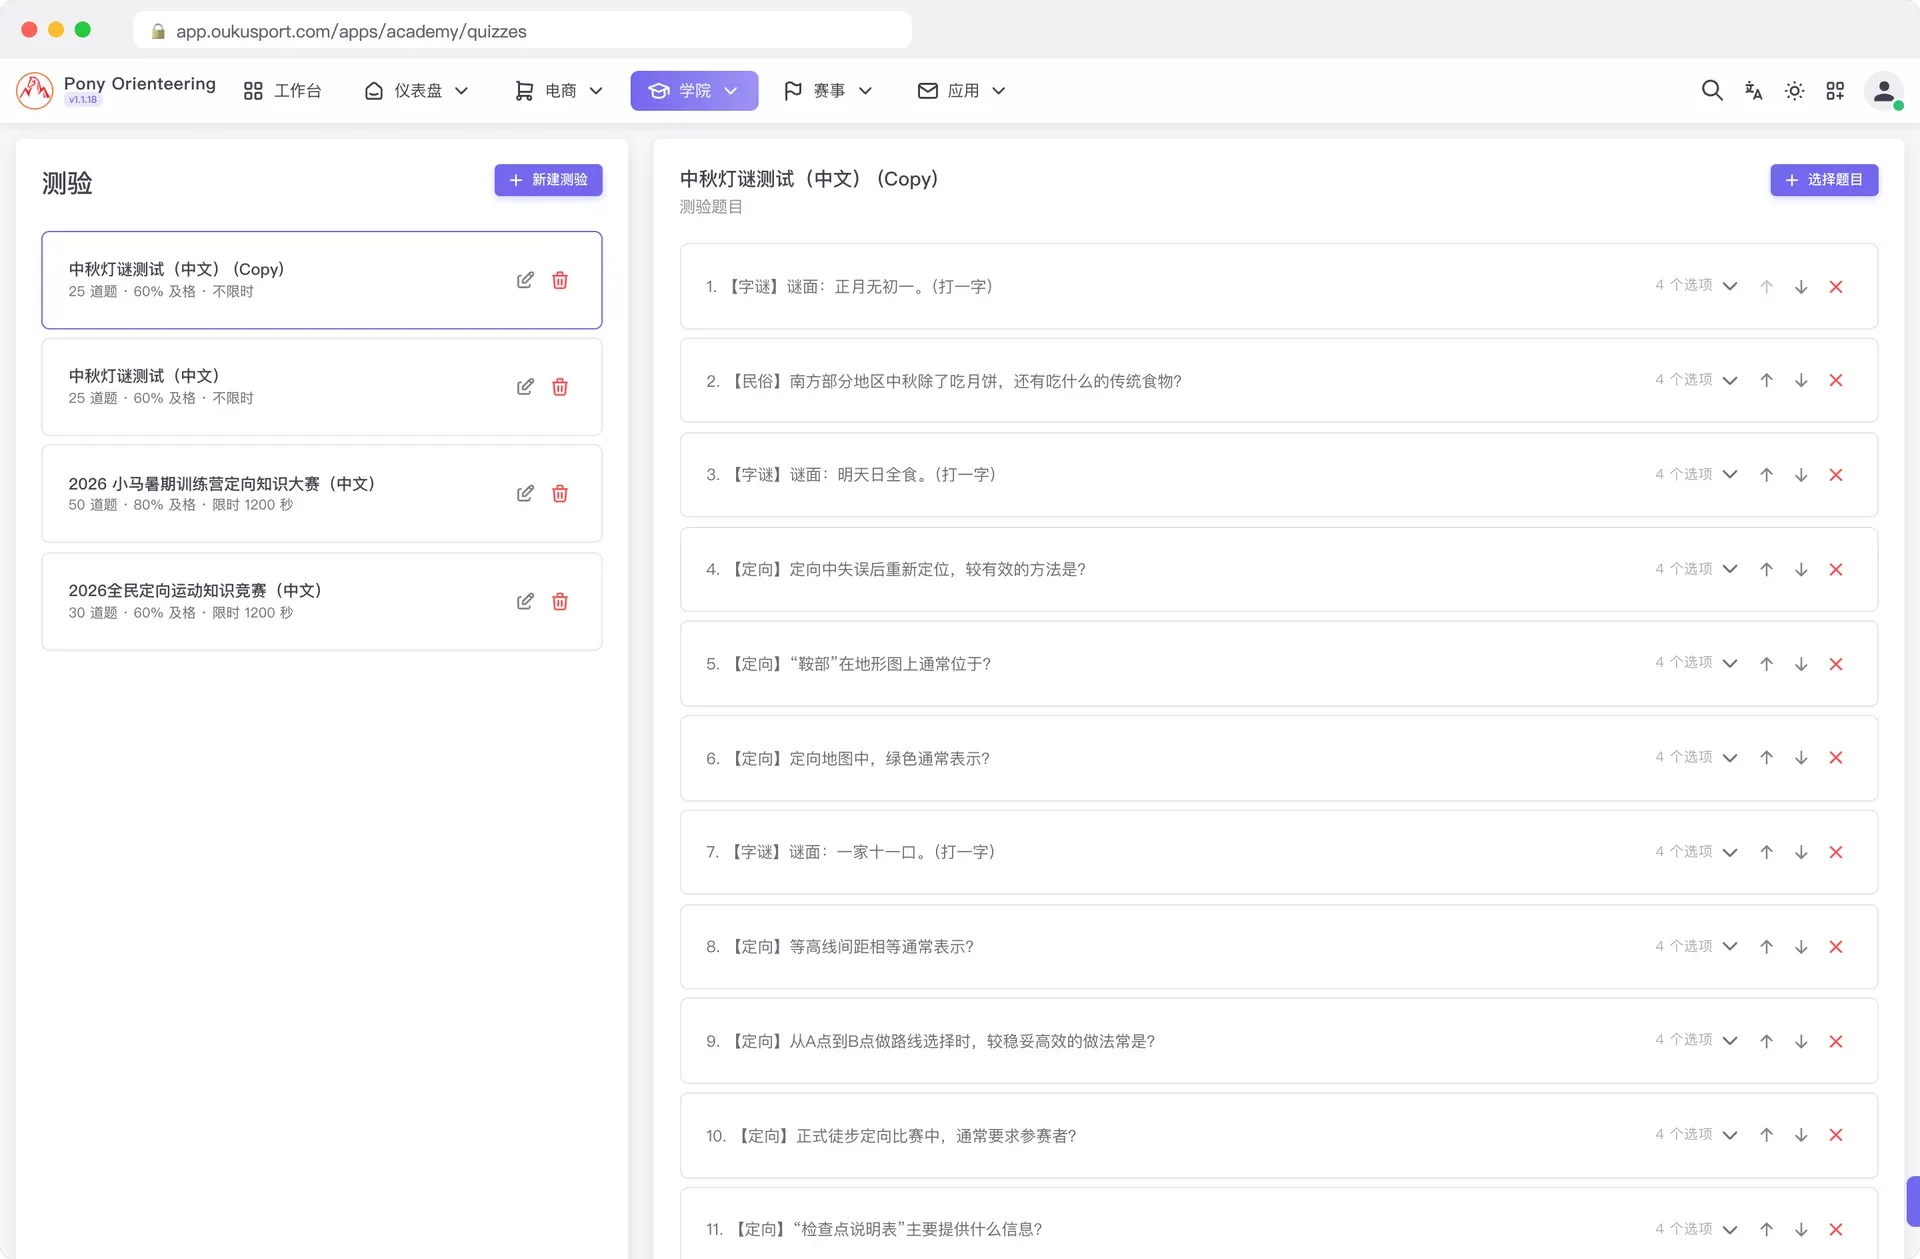This screenshot has height=1259, width=1920.
Task: Open the 应用 menu
Action: coord(962,91)
